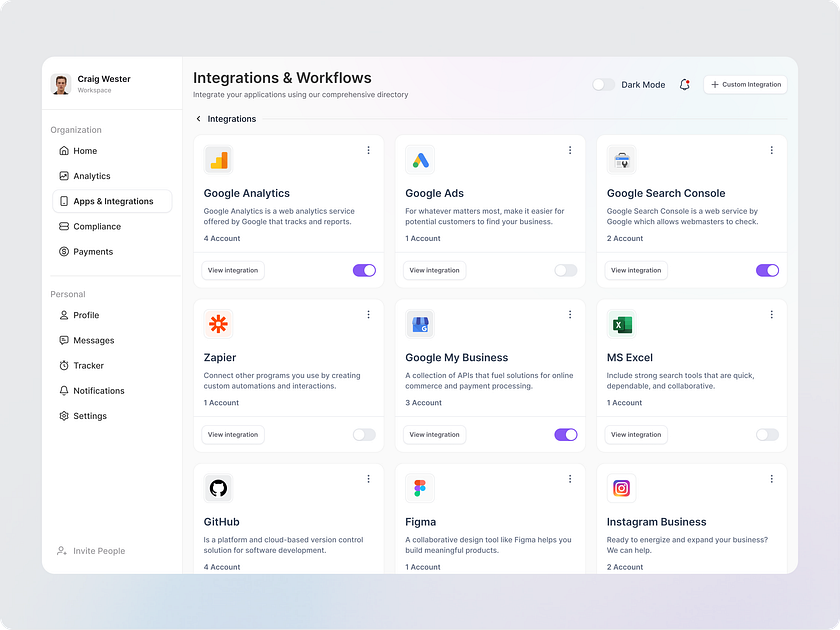Image resolution: width=840 pixels, height=630 pixels.
Task: Open notifications via the bell icon
Action: (684, 84)
